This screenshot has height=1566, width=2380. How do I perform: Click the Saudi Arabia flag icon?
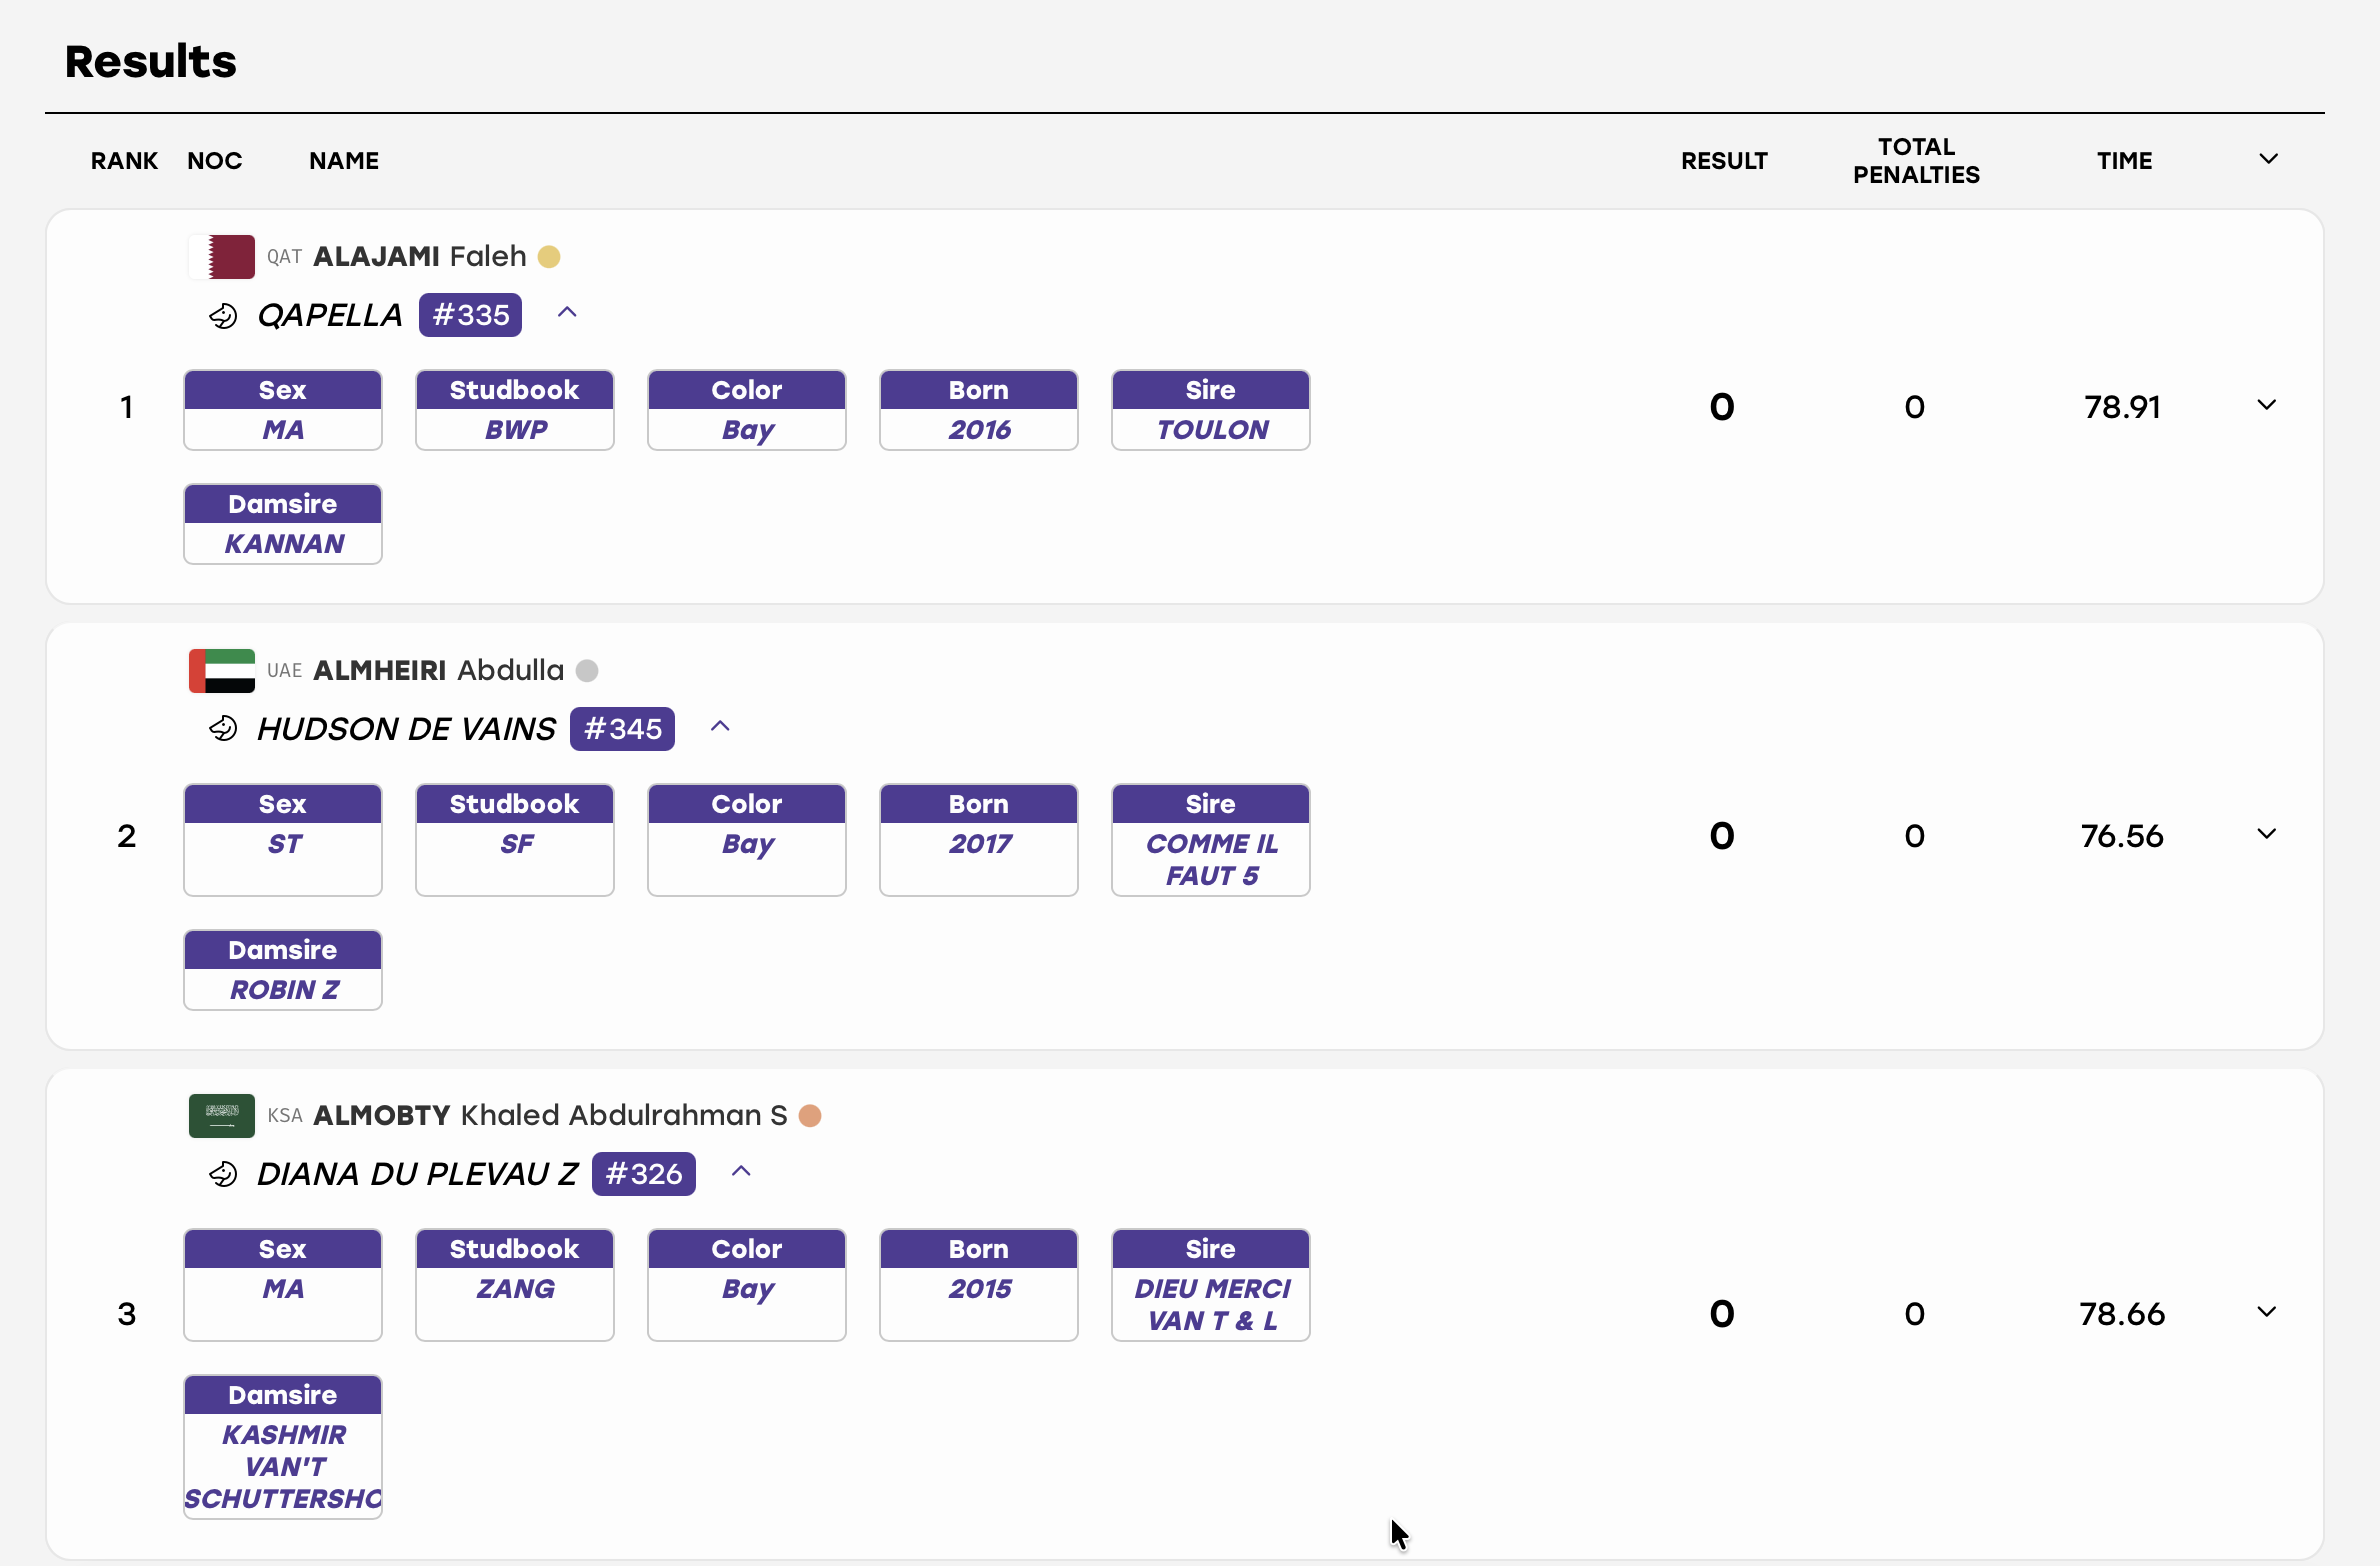[x=222, y=1116]
